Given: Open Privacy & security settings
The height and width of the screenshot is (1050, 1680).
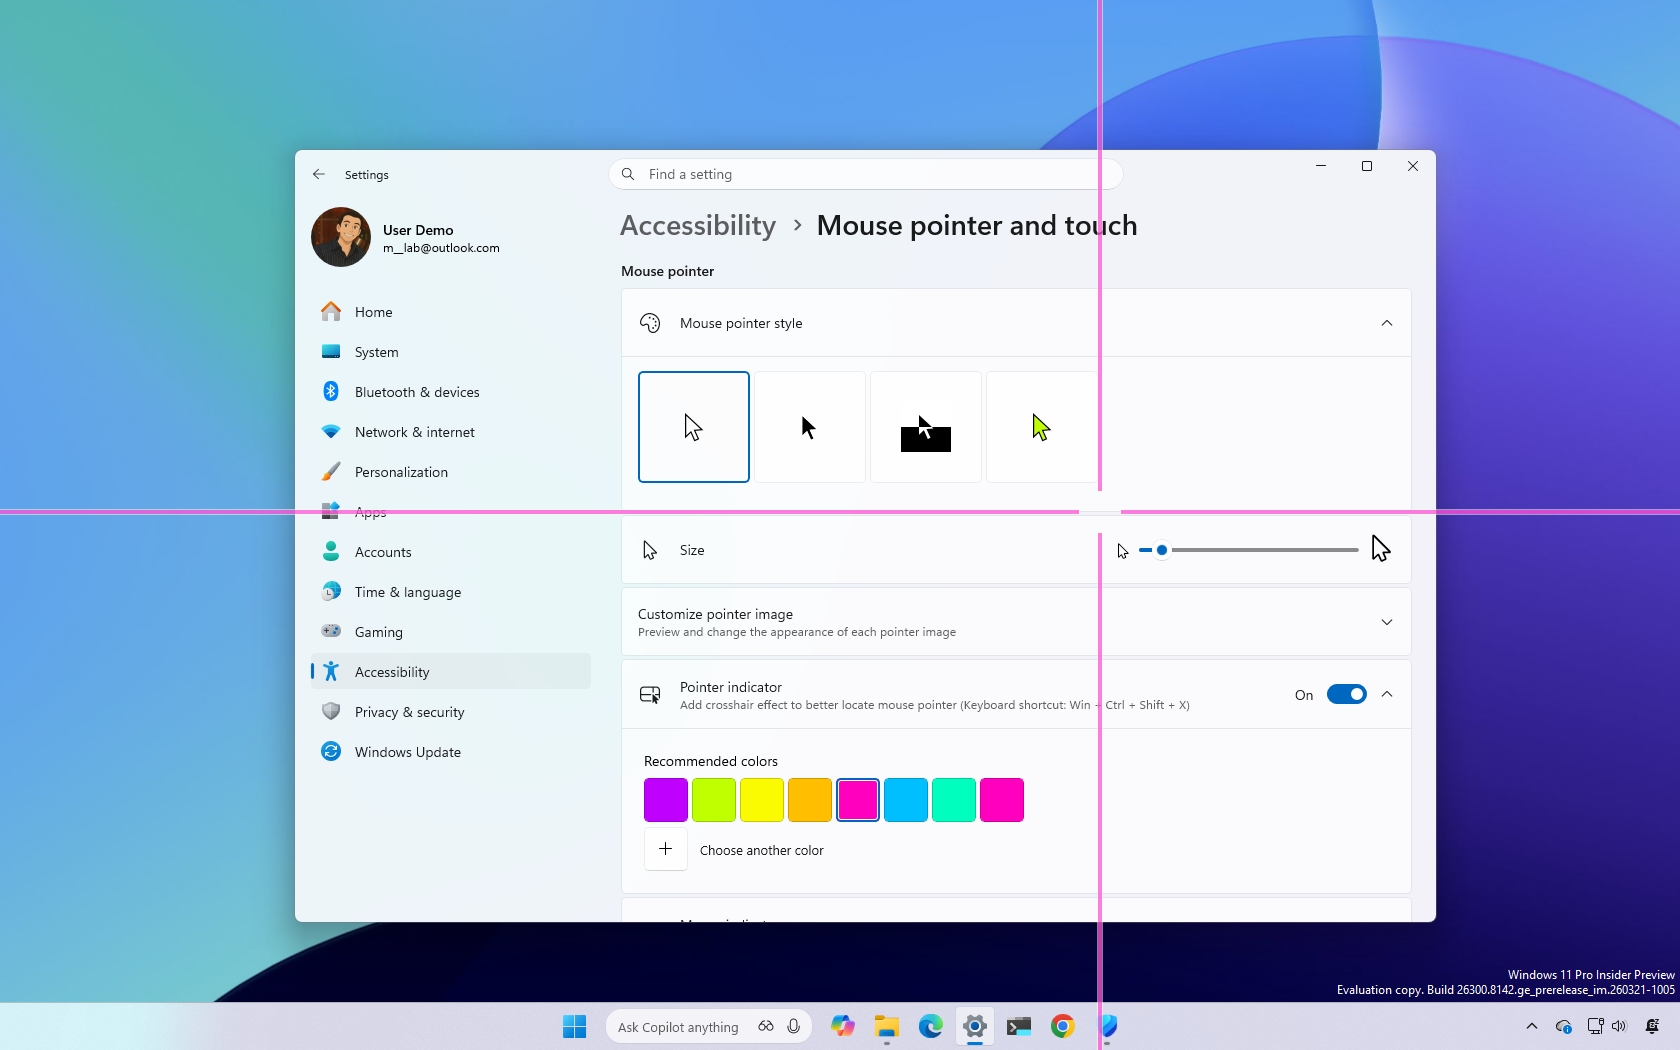Looking at the screenshot, I should click(x=408, y=711).
